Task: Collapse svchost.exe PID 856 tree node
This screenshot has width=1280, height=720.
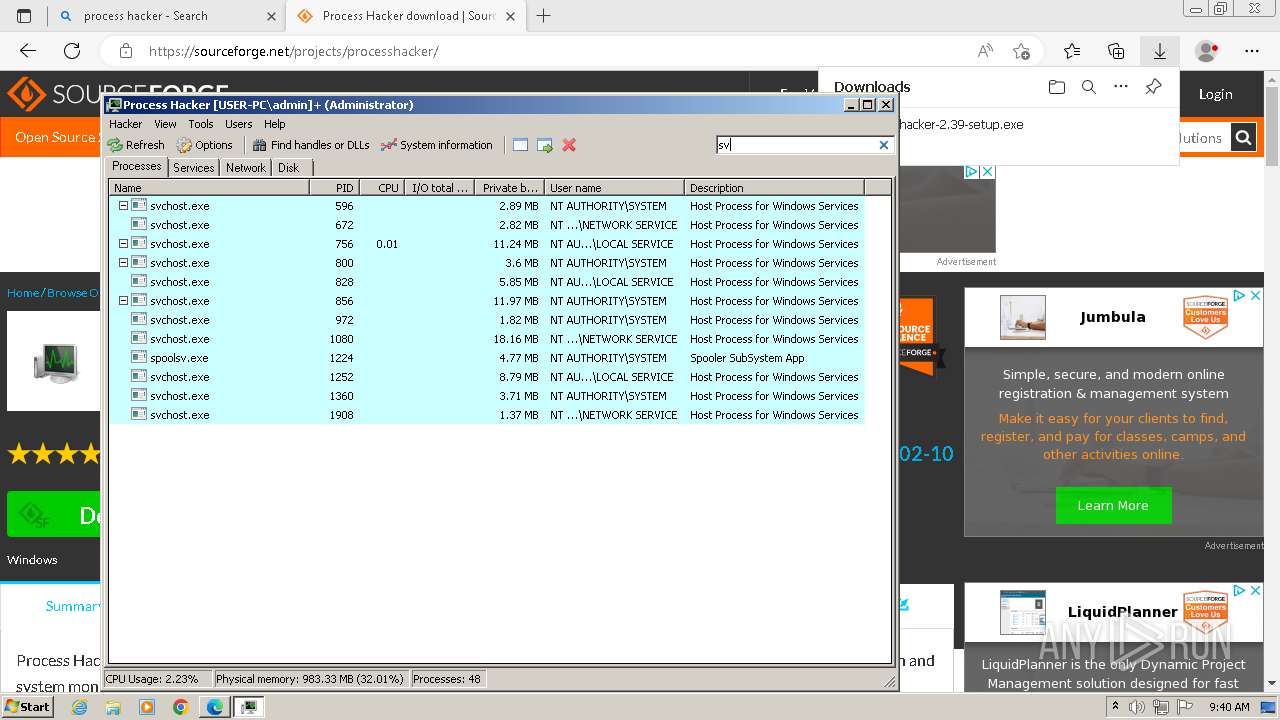Action: [124, 301]
